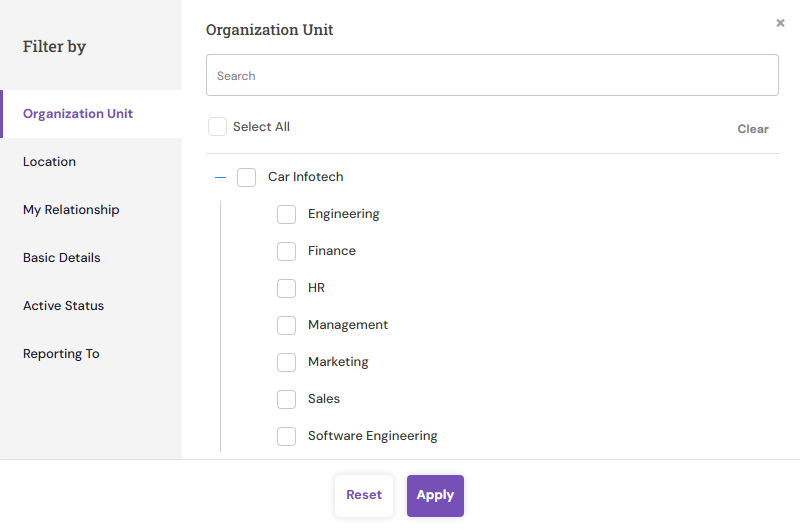
Task: Check the Software Engineering checkbox
Action: (286, 436)
